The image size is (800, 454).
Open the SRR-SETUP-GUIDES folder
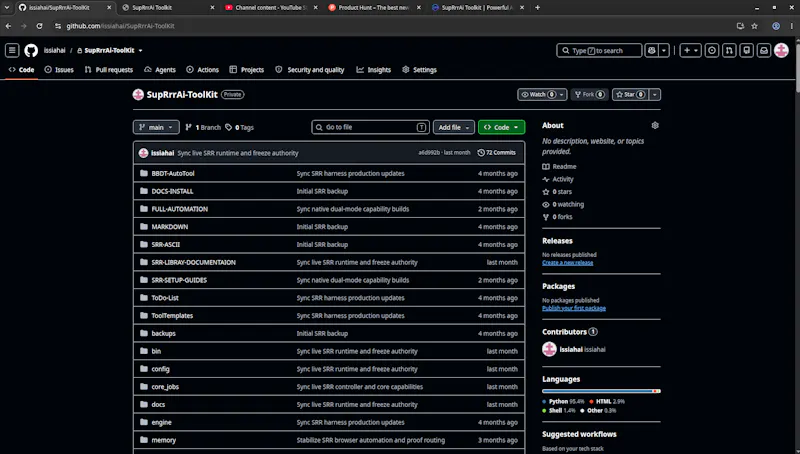[x=179, y=280]
